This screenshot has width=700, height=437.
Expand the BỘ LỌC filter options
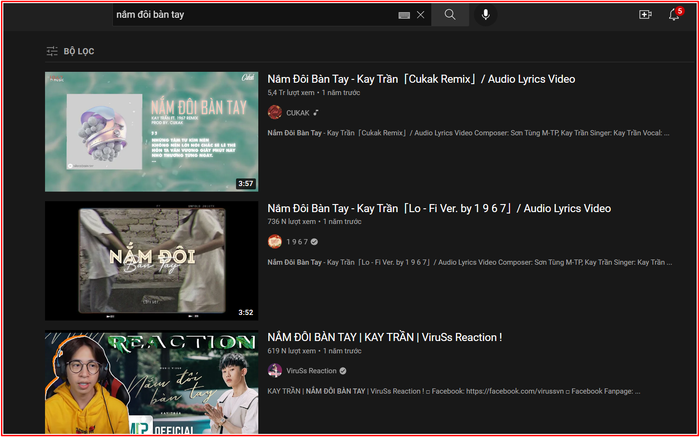pos(70,51)
